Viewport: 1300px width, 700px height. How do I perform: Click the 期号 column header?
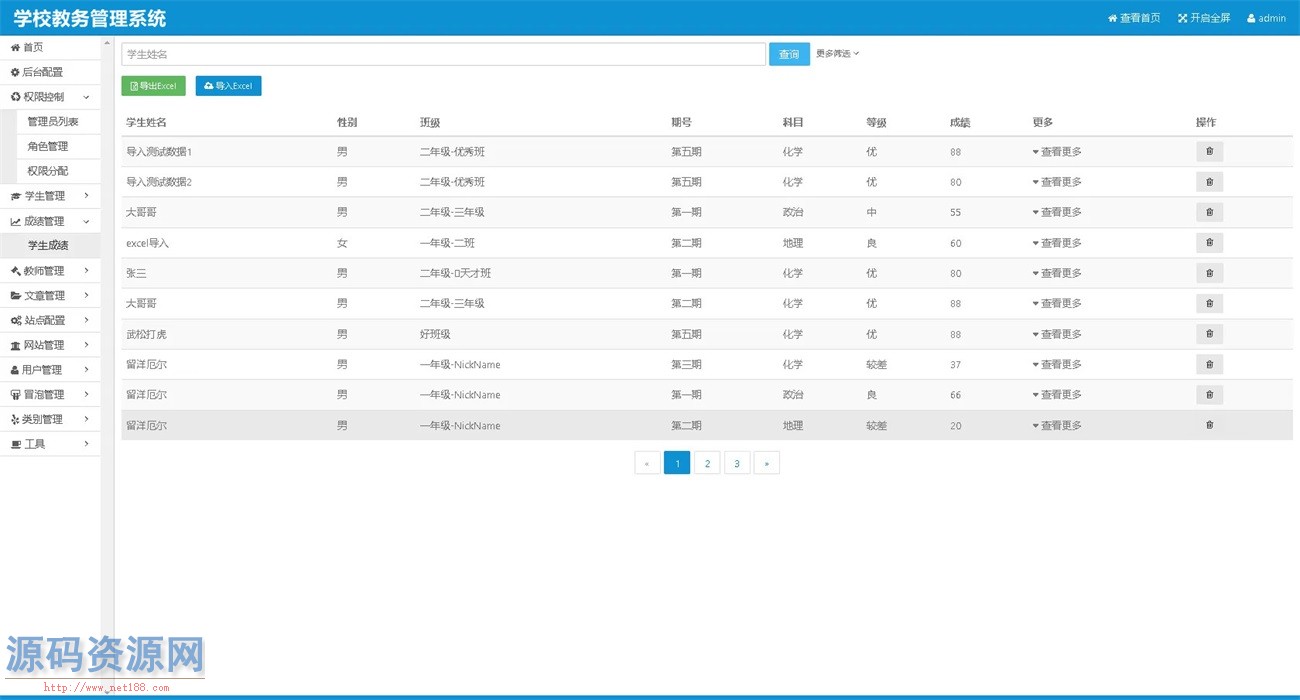681,122
